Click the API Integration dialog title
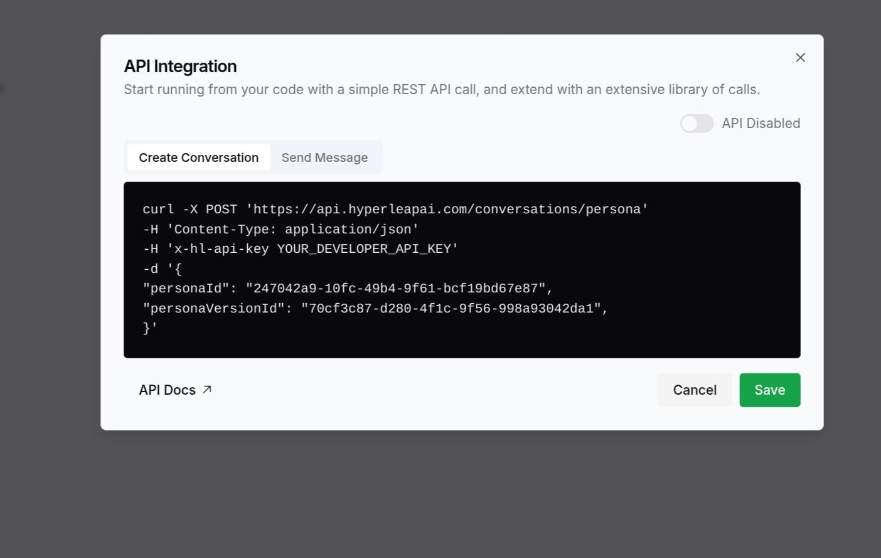This screenshot has width=881, height=558. click(180, 66)
